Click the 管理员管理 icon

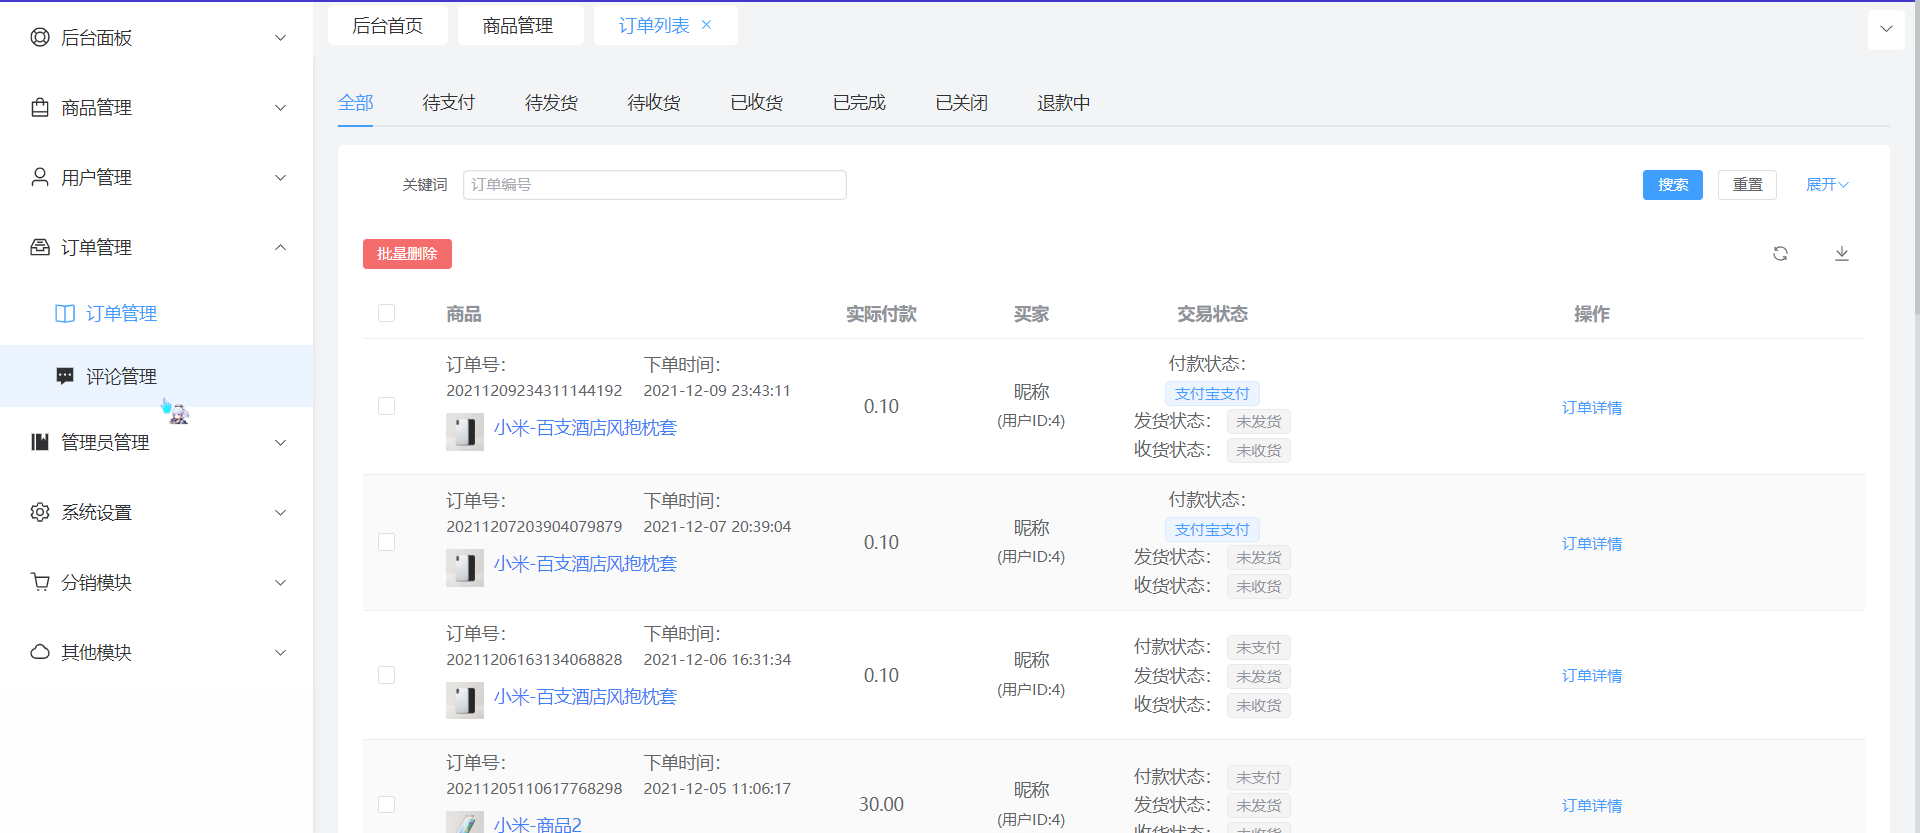pos(40,442)
